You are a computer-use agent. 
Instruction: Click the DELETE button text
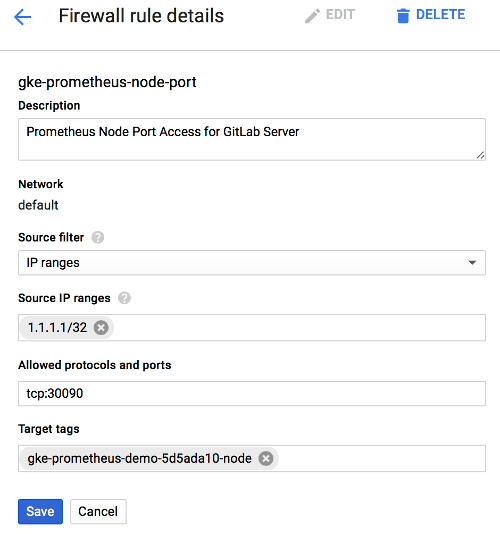point(440,15)
